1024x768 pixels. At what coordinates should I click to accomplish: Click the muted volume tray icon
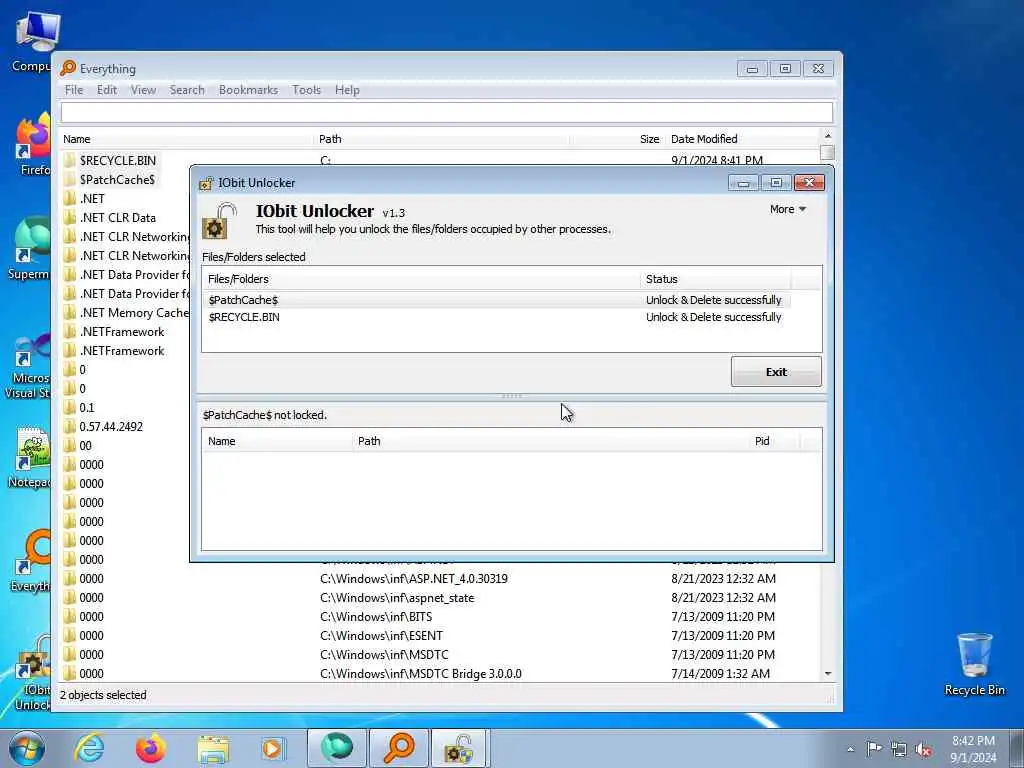[923, 749]
